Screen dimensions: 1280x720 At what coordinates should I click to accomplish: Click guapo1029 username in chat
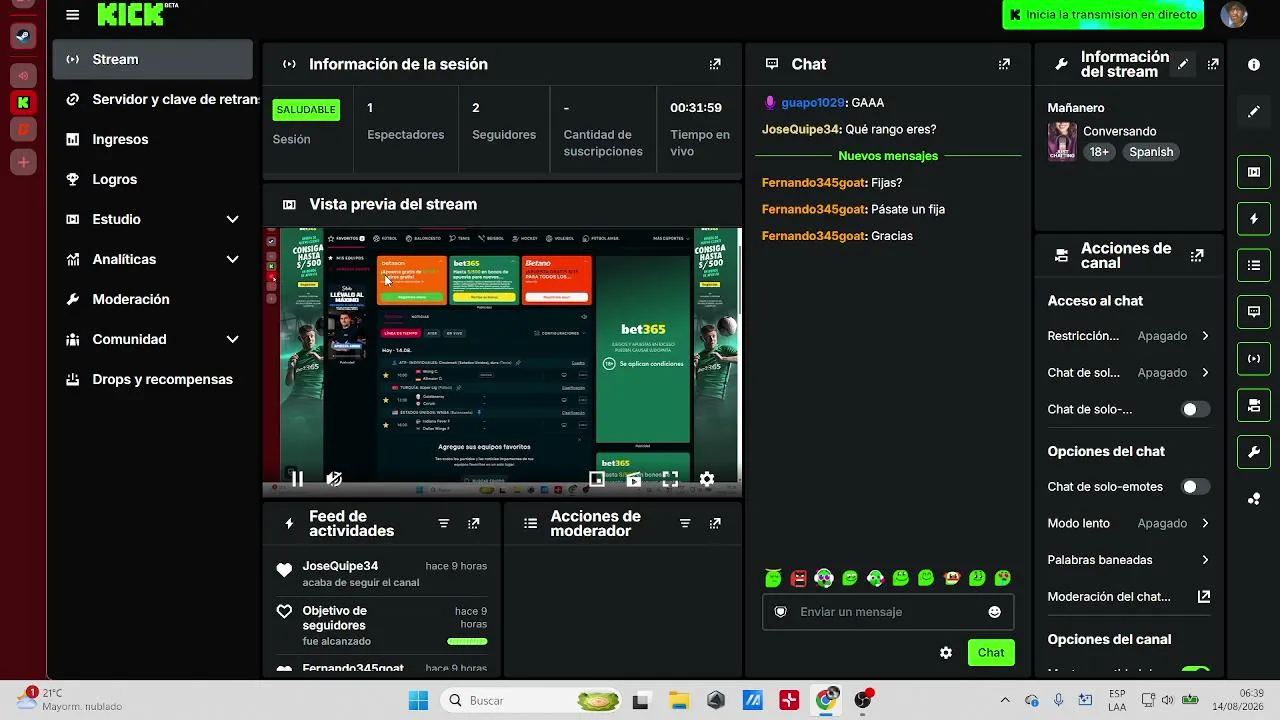813,102
